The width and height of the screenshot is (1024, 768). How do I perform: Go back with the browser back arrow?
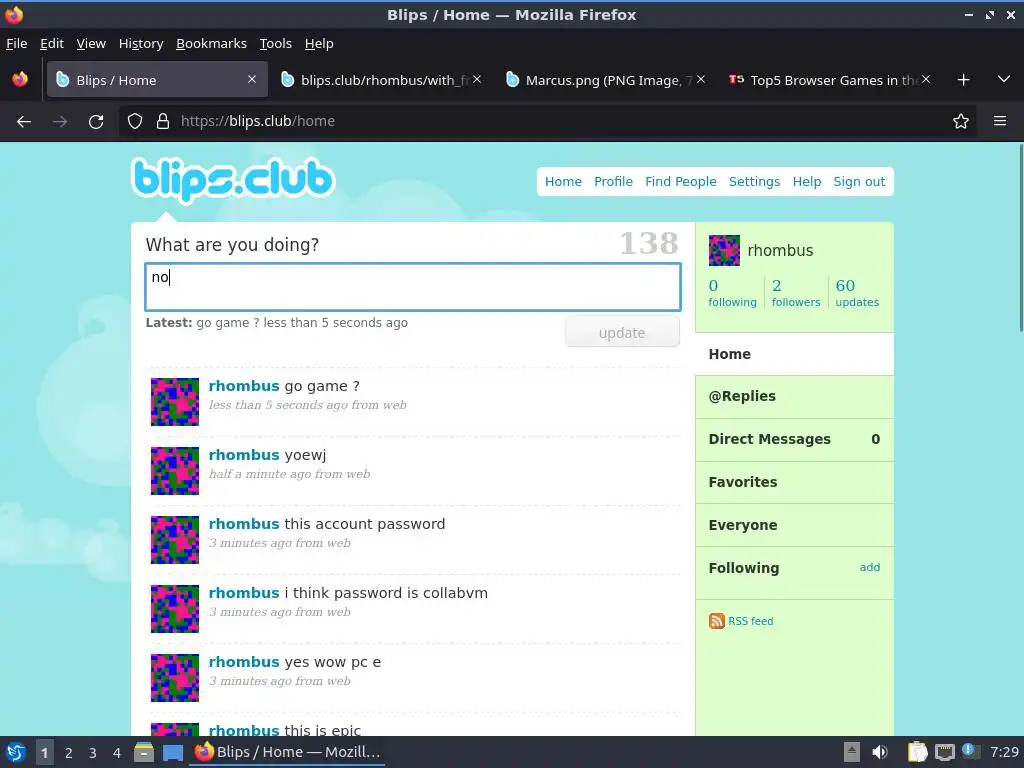coord(24,121)
